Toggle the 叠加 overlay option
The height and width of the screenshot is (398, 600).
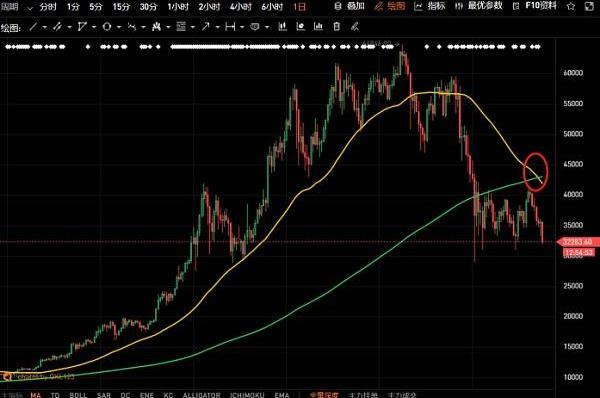350,6
